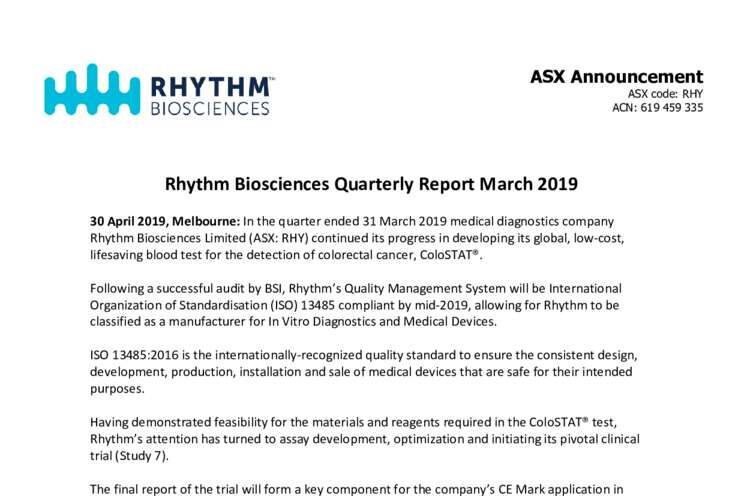Screen dimensions: 744x496
Task: Click the line starting 'classified as a manufacturer'
Action: pos(293,322)
